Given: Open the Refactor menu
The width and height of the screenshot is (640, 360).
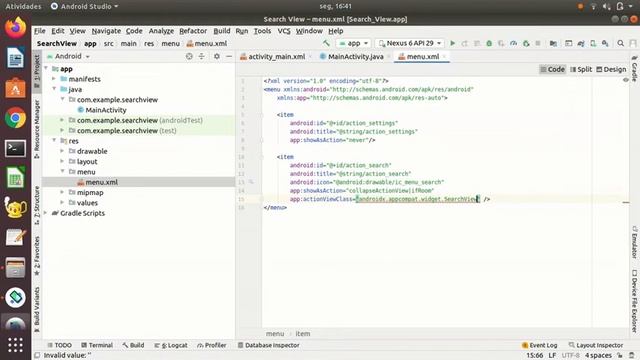Looking at the screenshot, I should 193,31.
